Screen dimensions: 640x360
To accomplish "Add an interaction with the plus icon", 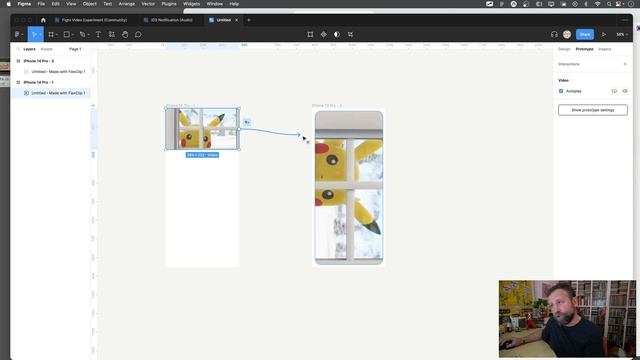I will pos(625,64).
